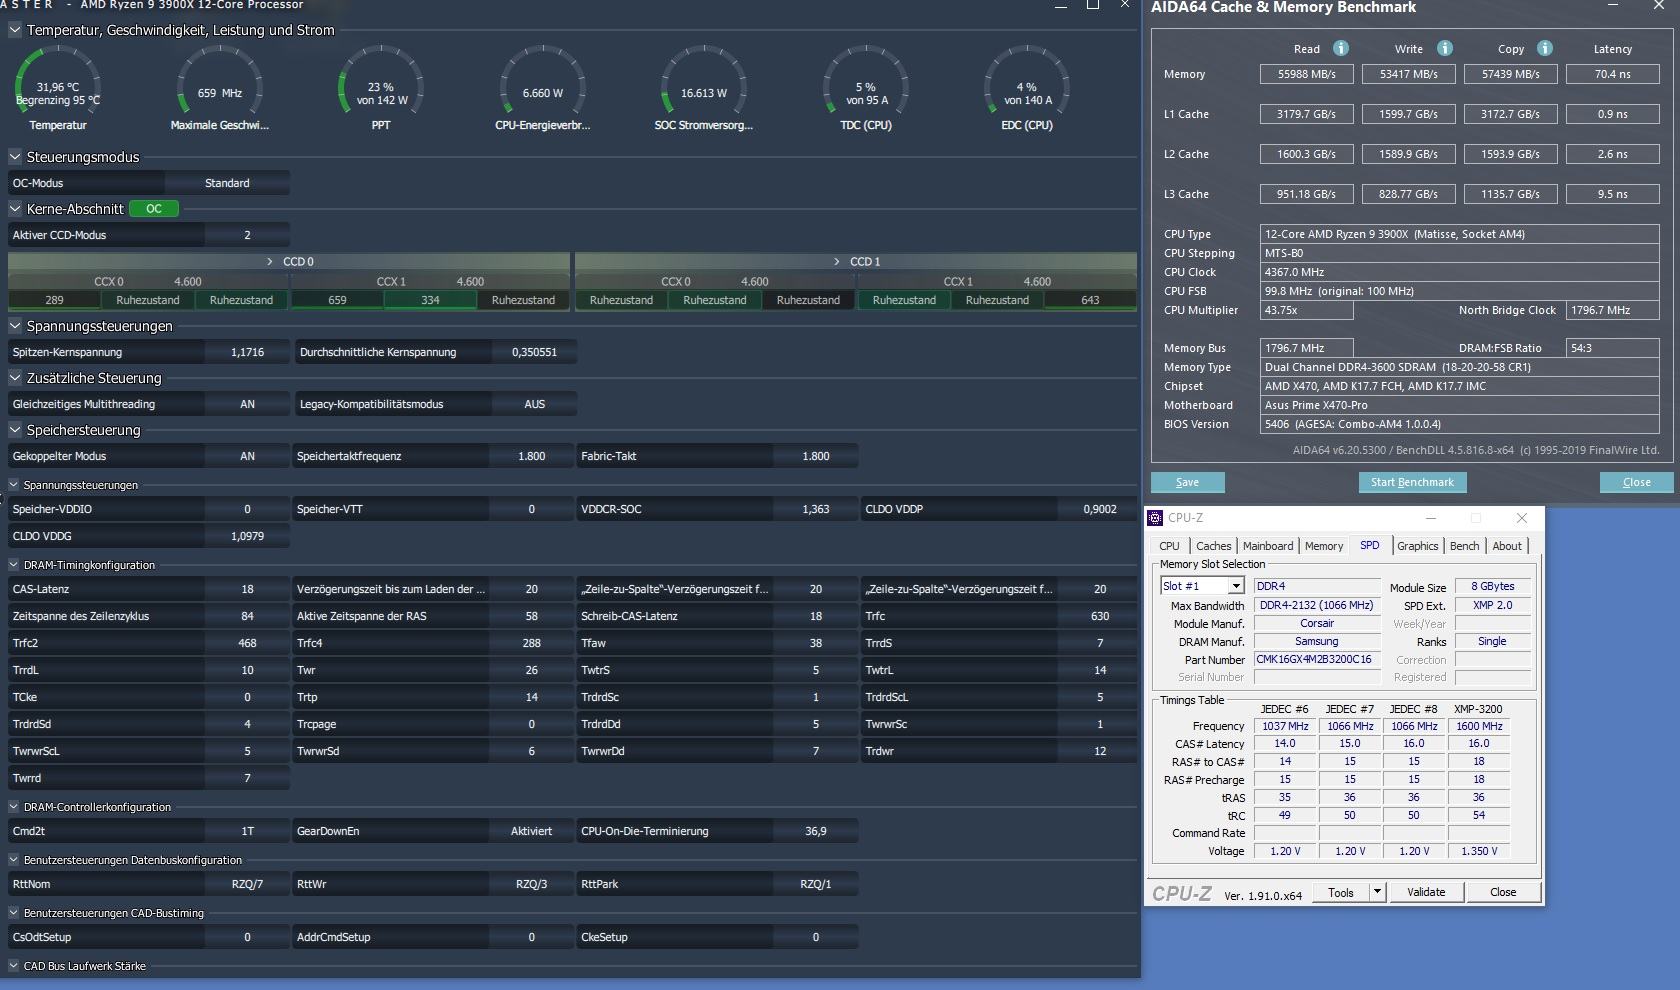Switch to the Graphics tab in CPU-Z

coord(1418,546)
